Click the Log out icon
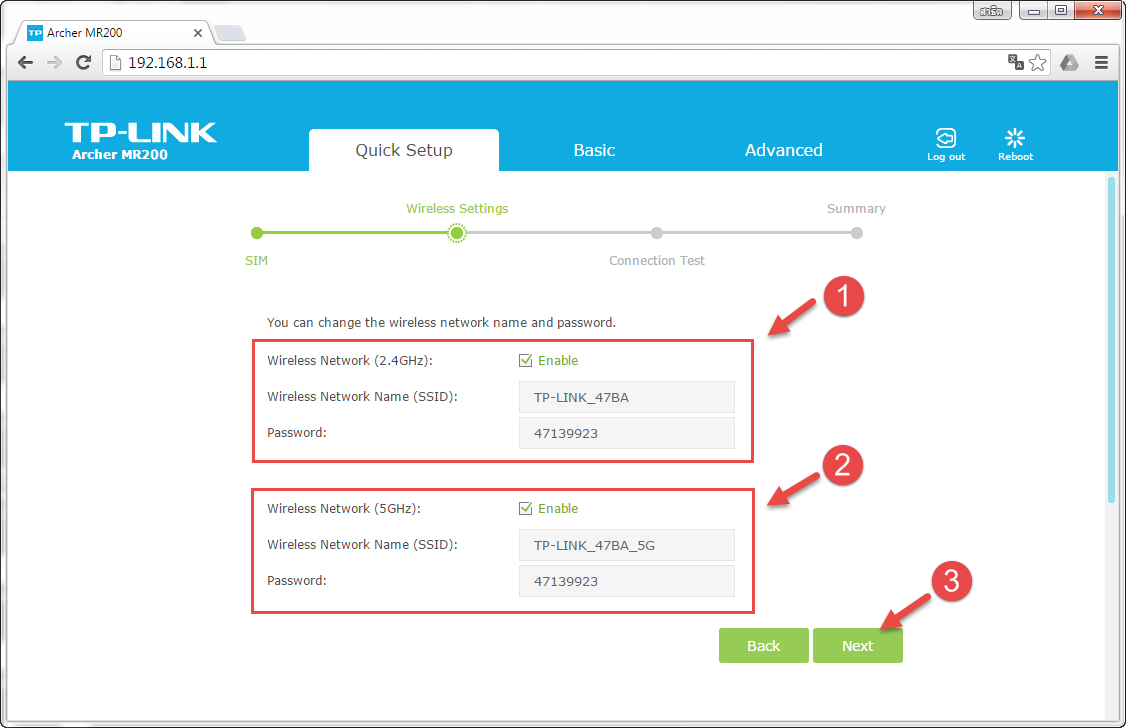The height and width of the screenshot is (728, 1126). point(946,144)
